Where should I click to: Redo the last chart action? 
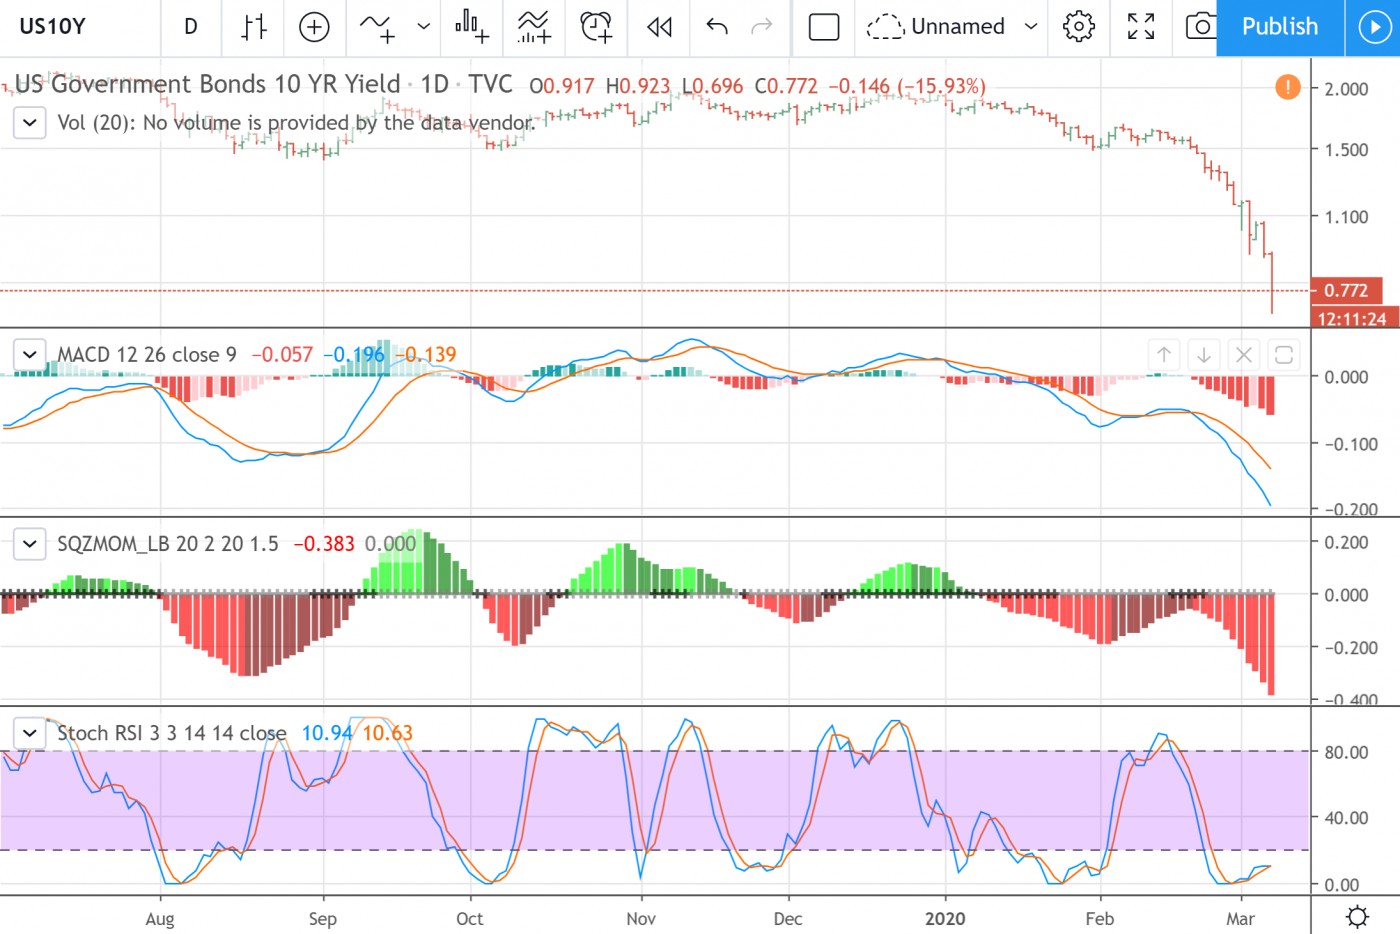pyautogui.click(x=762, y=27)
